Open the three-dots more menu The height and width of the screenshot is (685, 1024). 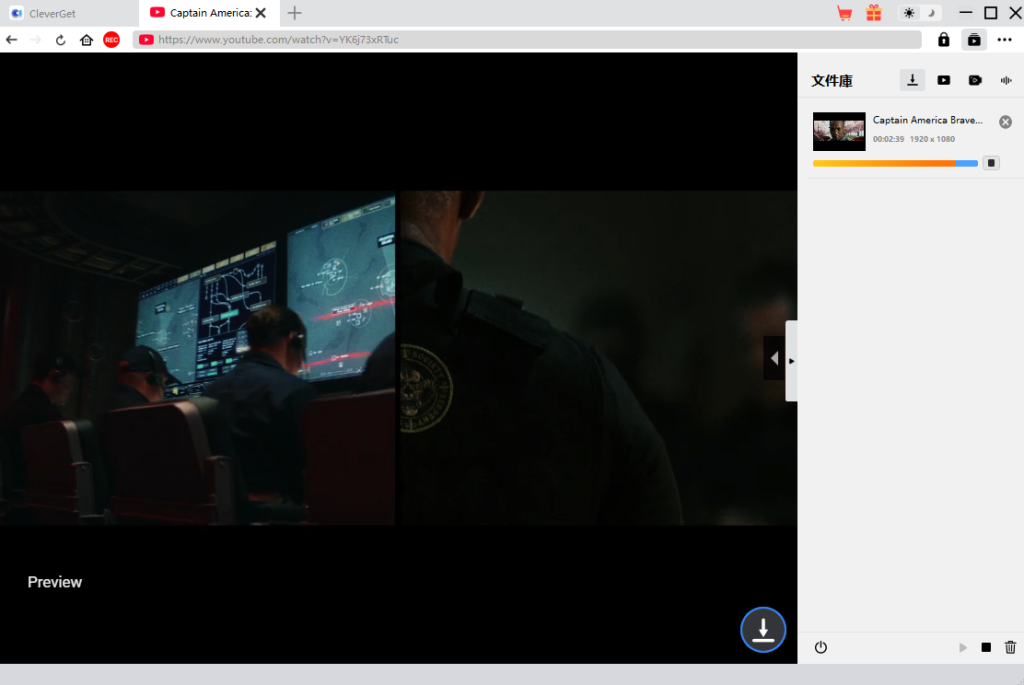(1005, 40)
